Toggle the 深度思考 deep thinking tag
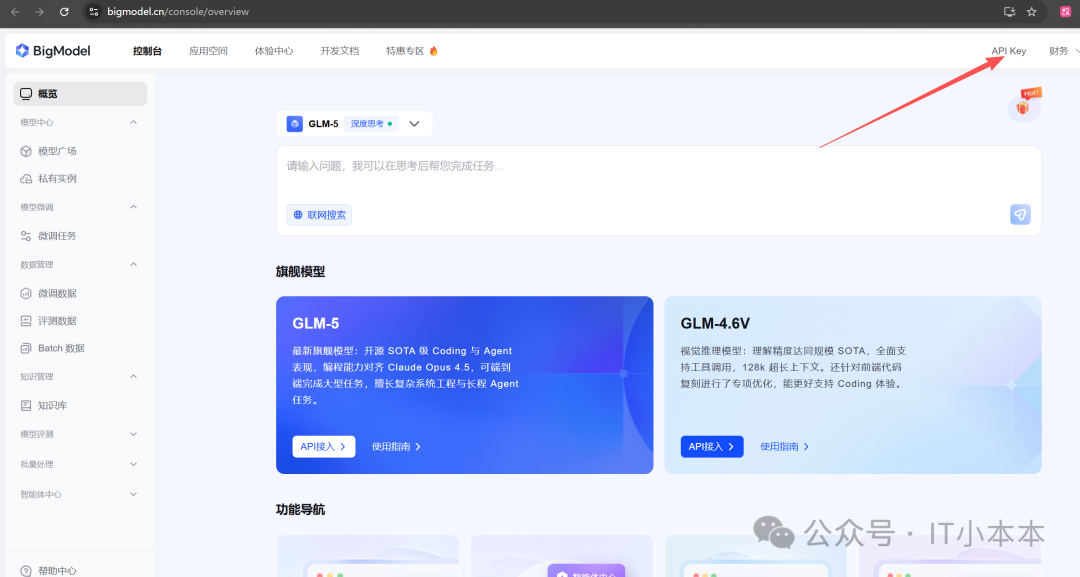Image resolution: width=1080 pixels, height=577 pixels. (371, 124)
